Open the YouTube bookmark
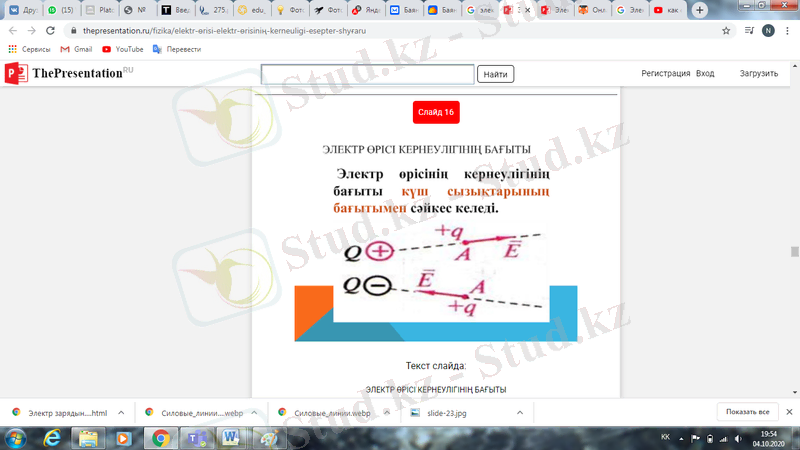The height and width of the screenshot is (450, 800). click(x=122, y=49)
